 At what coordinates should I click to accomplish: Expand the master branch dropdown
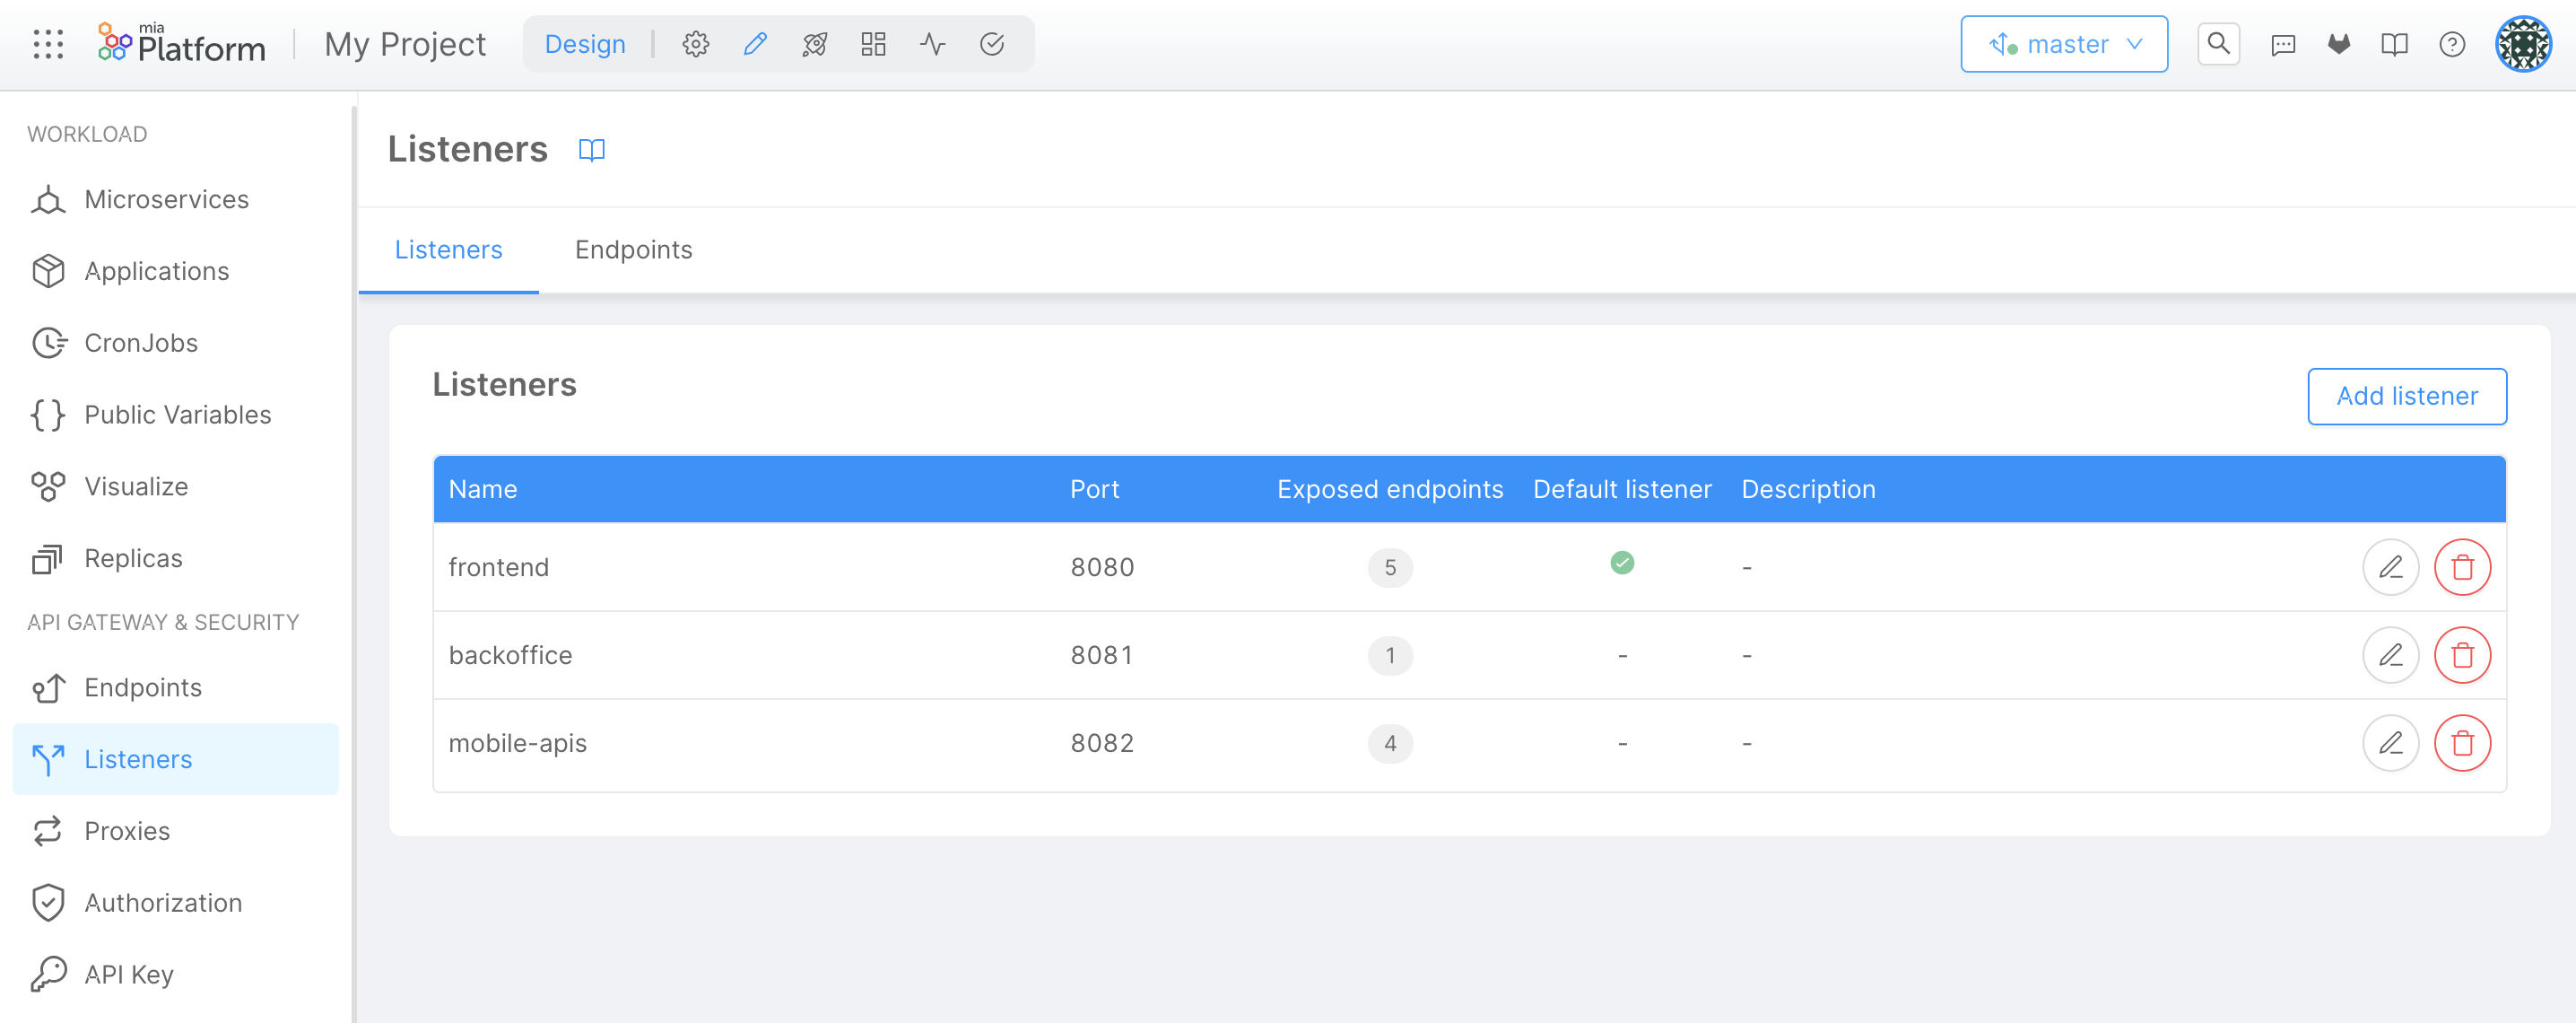click(2063, 44)
